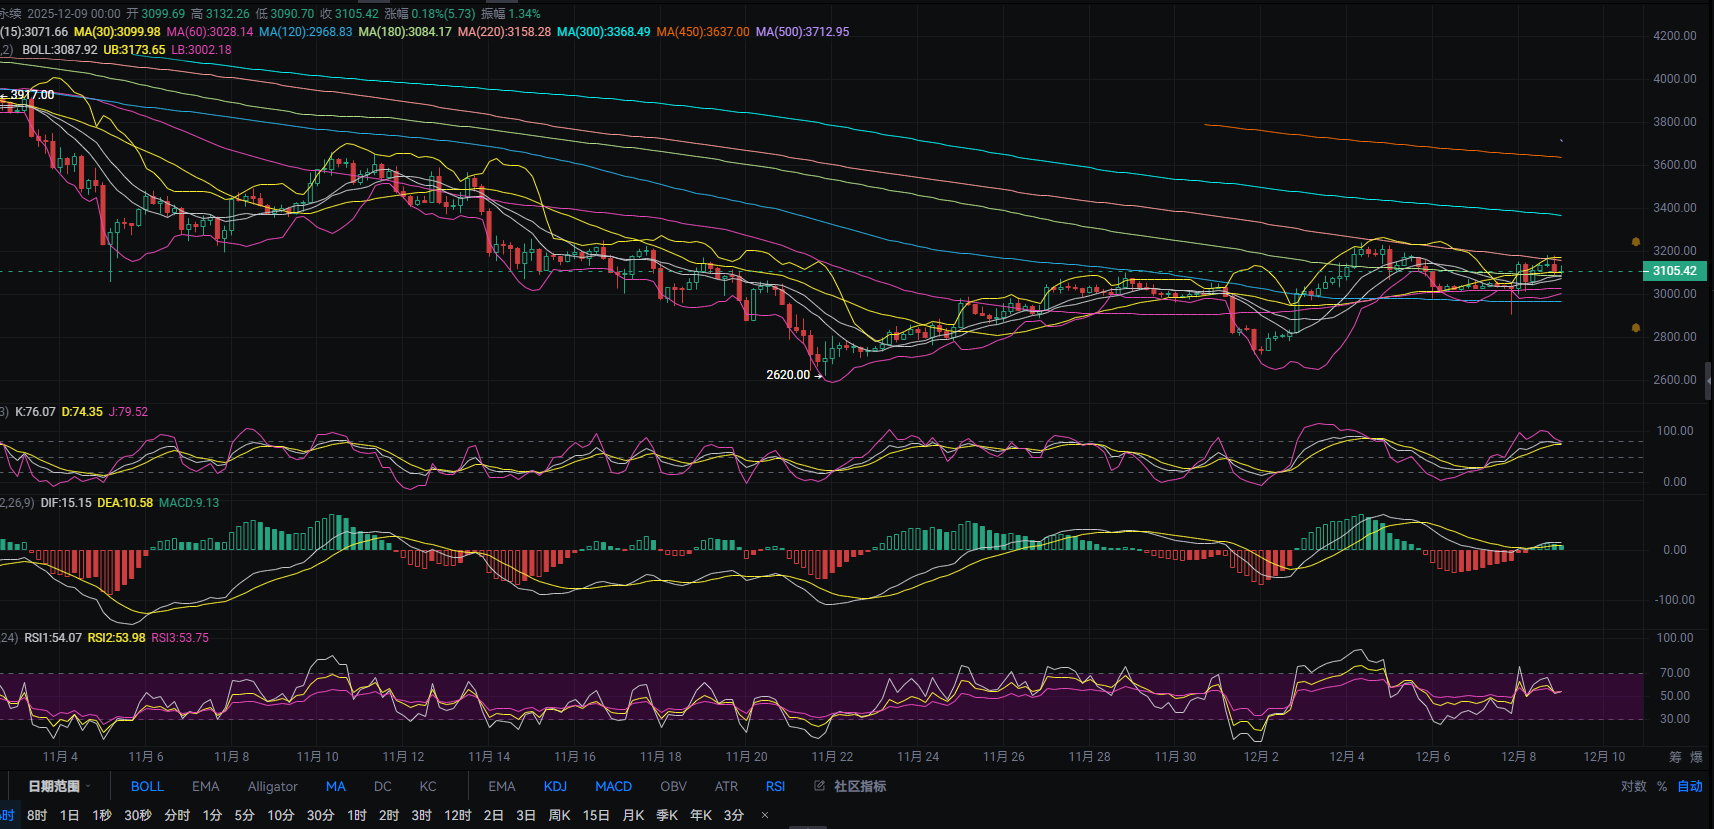Viewport: 1714px width, 829px height.
Task: Turn on the ATR sub-indicator
Action: (726, 786)
